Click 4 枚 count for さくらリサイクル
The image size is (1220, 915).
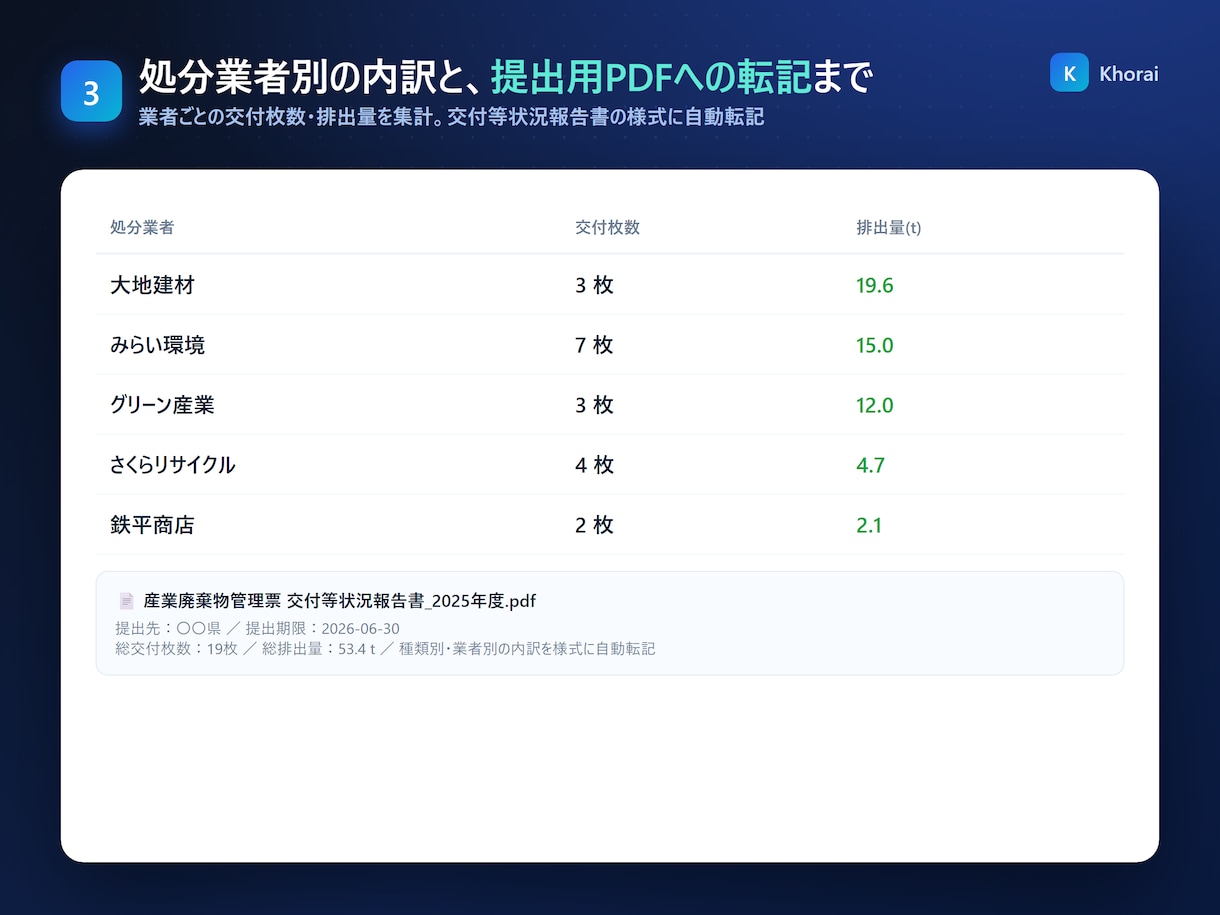point(594,465)
